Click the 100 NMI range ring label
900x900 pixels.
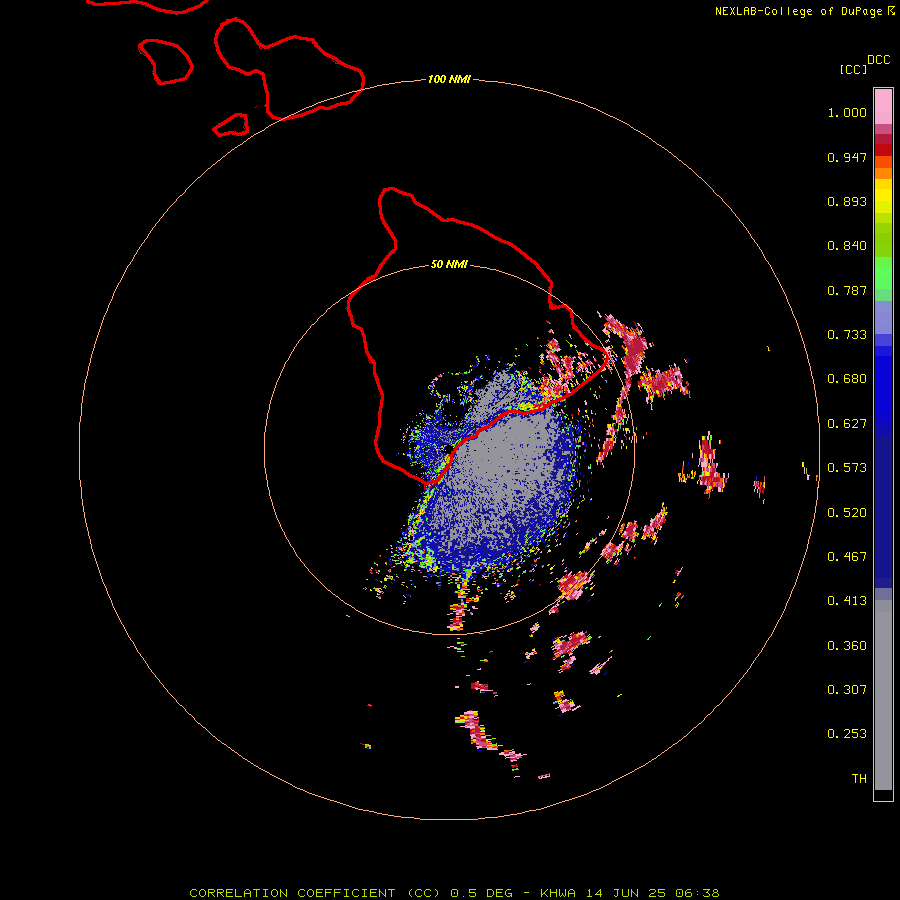click(449, 79)
